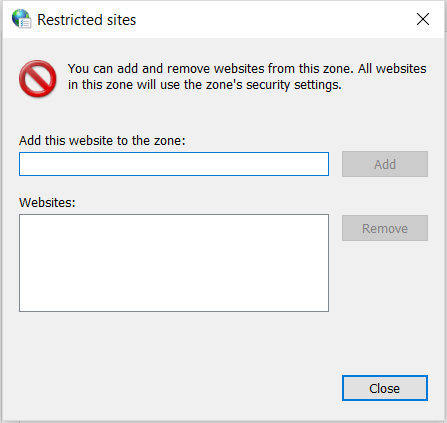Click the 'Restricted sites' title text

(86, 20)
